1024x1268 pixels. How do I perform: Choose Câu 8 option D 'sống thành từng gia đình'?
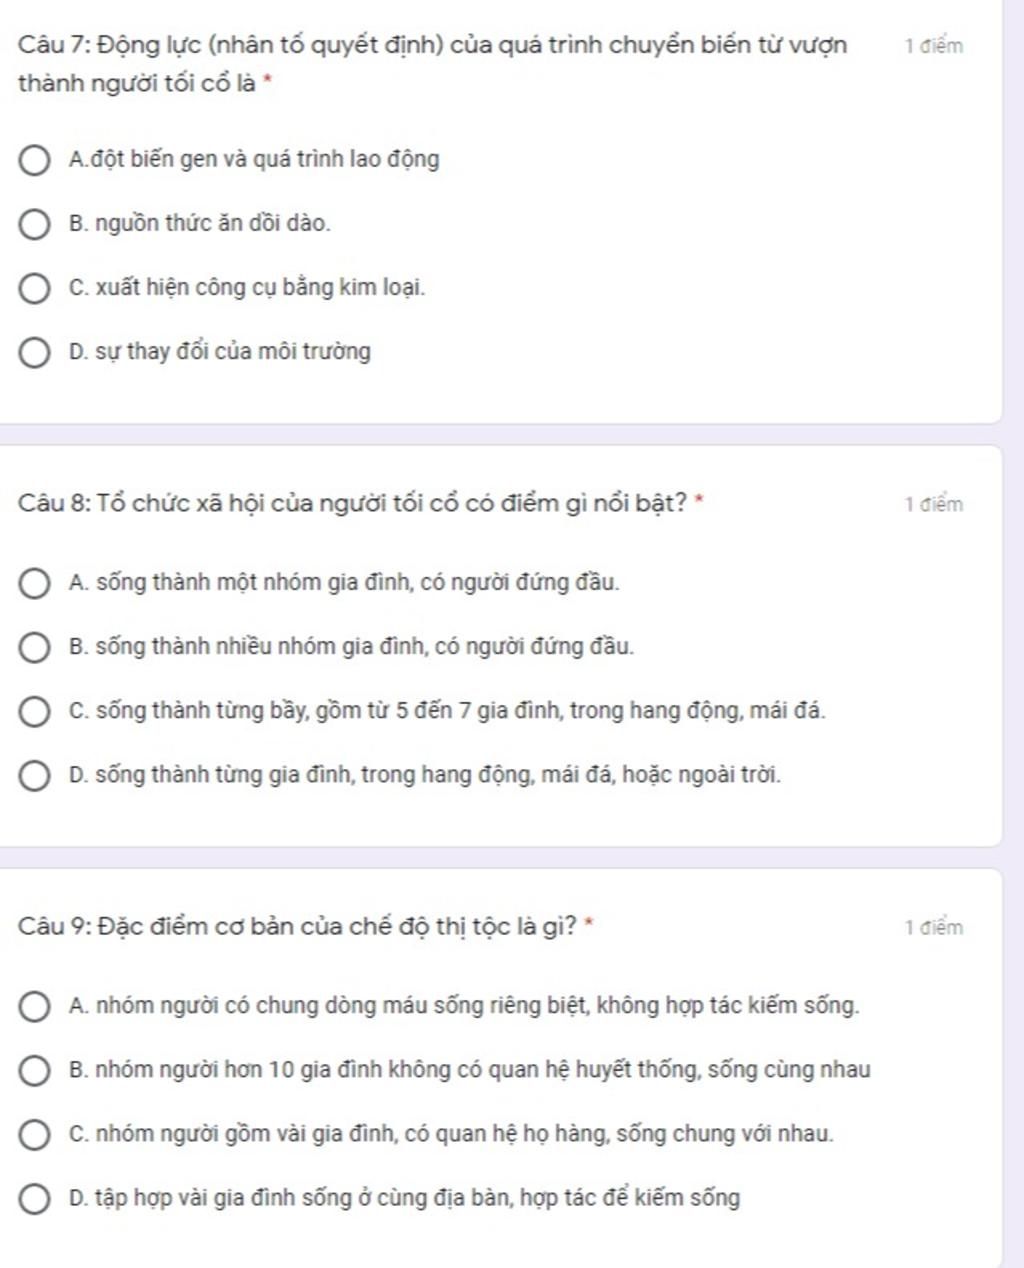[x=34, y=776]
